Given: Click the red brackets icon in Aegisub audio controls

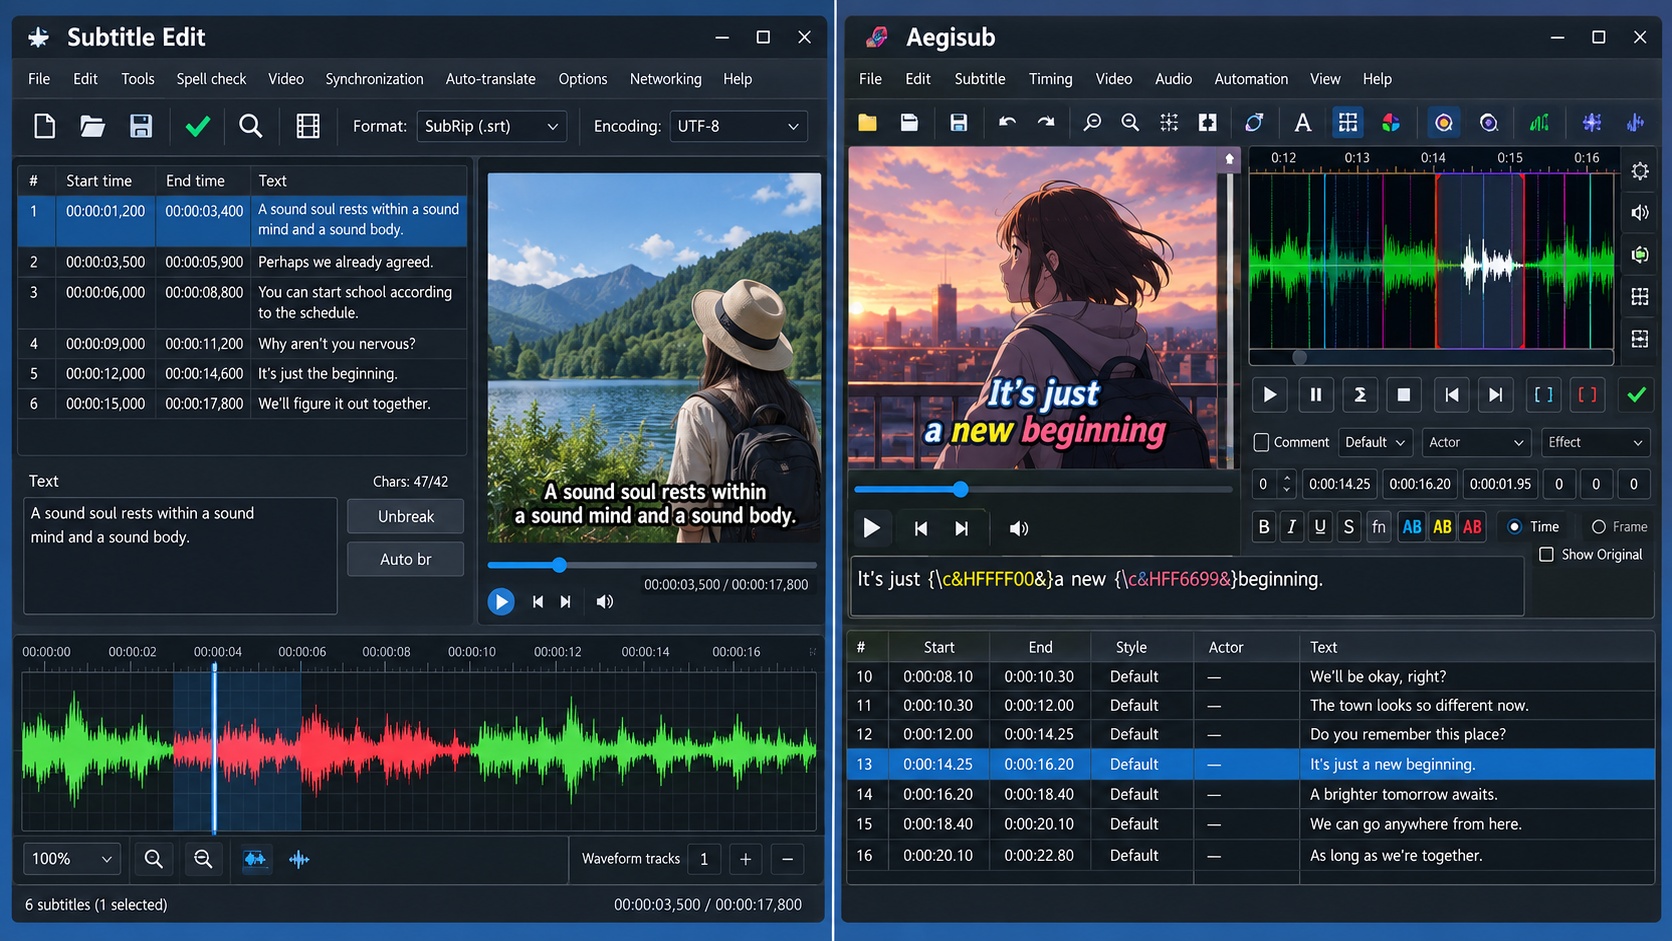Looking at the screenshot, I should (x=1587, y=395).
